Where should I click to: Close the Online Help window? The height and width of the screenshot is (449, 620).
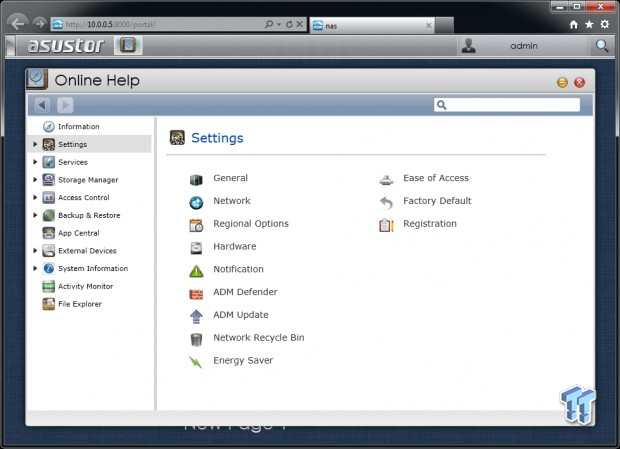point(580,82)
